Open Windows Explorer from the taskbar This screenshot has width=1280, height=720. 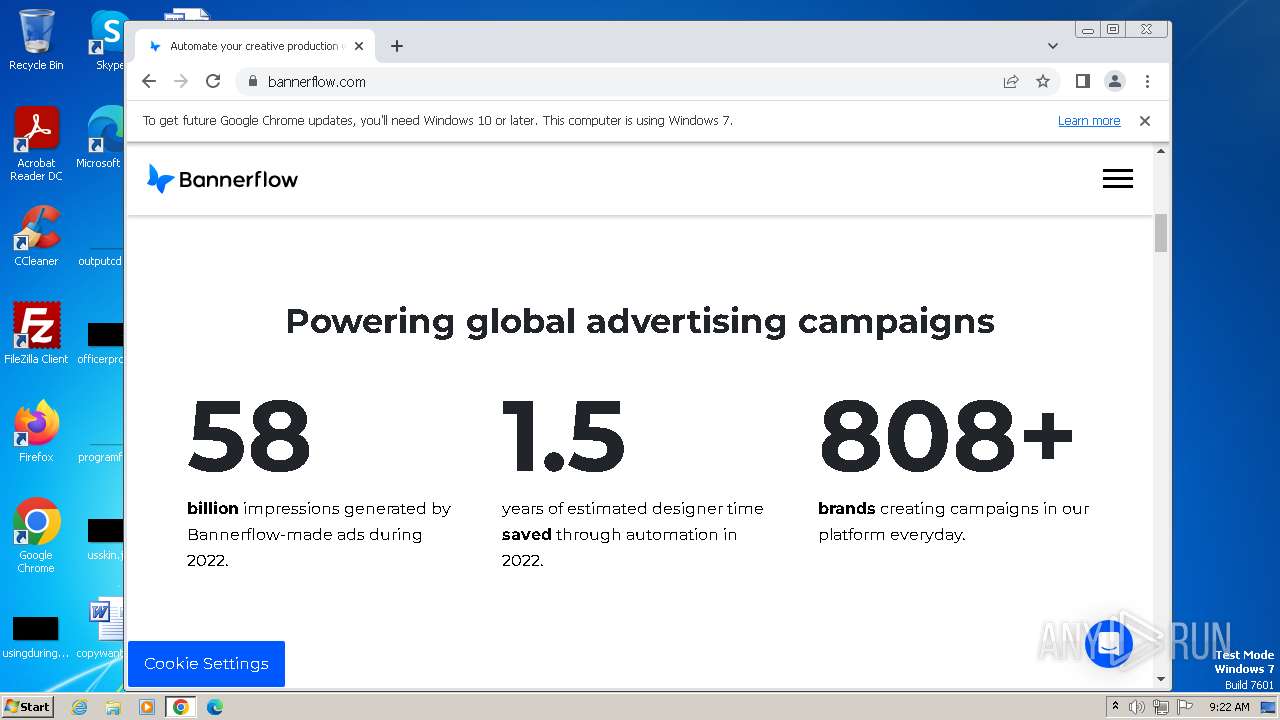point(113,707)
